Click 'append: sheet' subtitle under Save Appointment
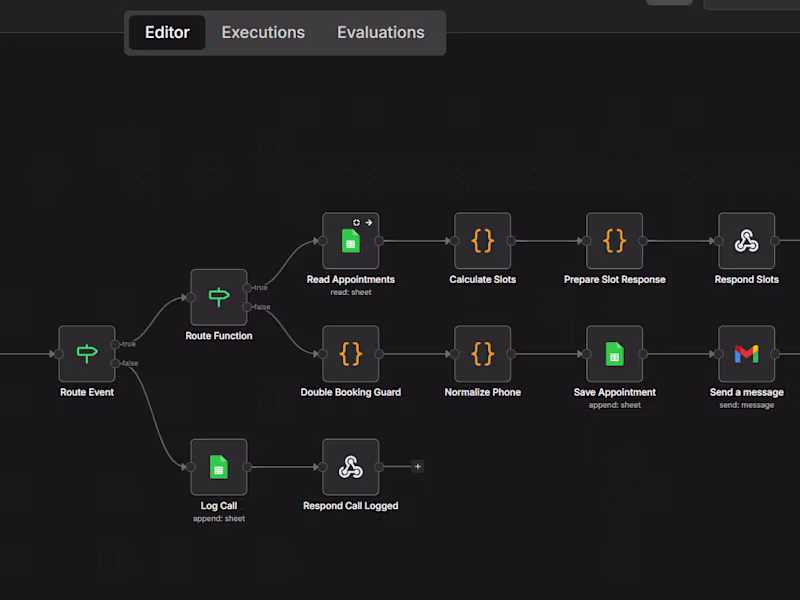800x600 pixels. click(614, 405)
